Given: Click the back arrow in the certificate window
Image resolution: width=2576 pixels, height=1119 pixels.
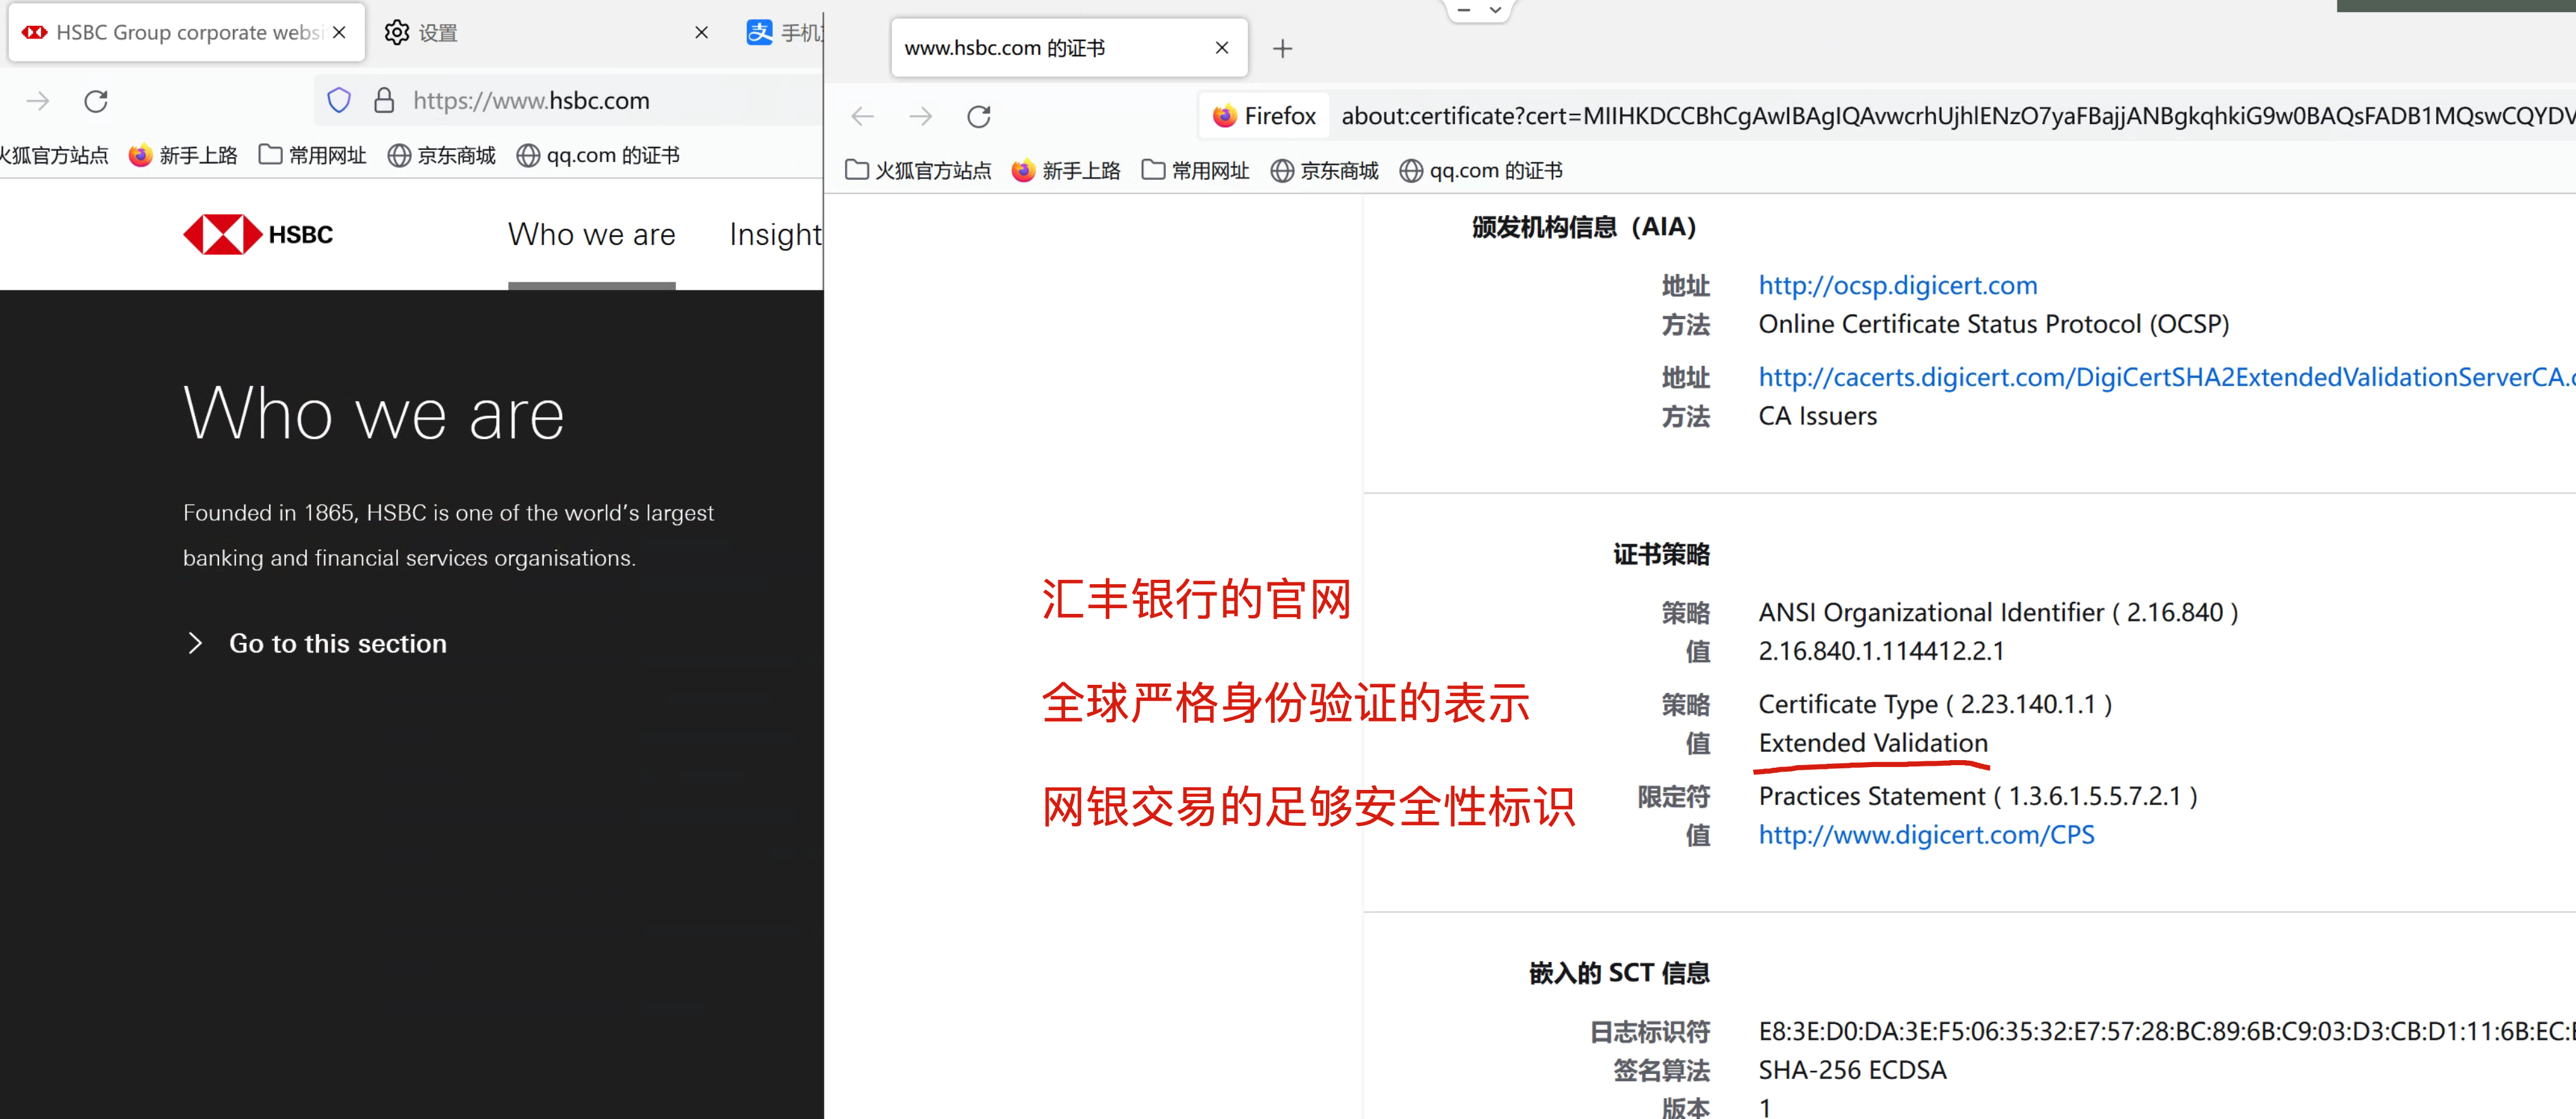Looking at the screenshot, I should click(x=862, y=116).
